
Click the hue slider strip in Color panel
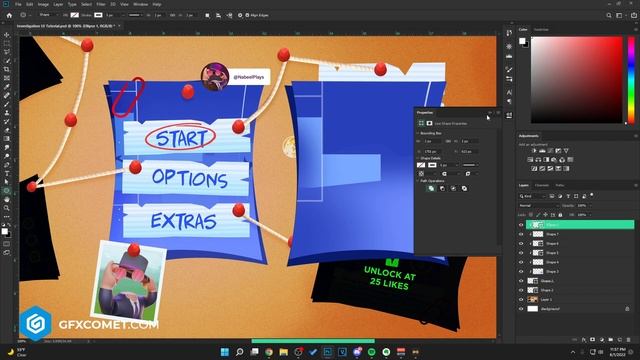click(631, 80)
